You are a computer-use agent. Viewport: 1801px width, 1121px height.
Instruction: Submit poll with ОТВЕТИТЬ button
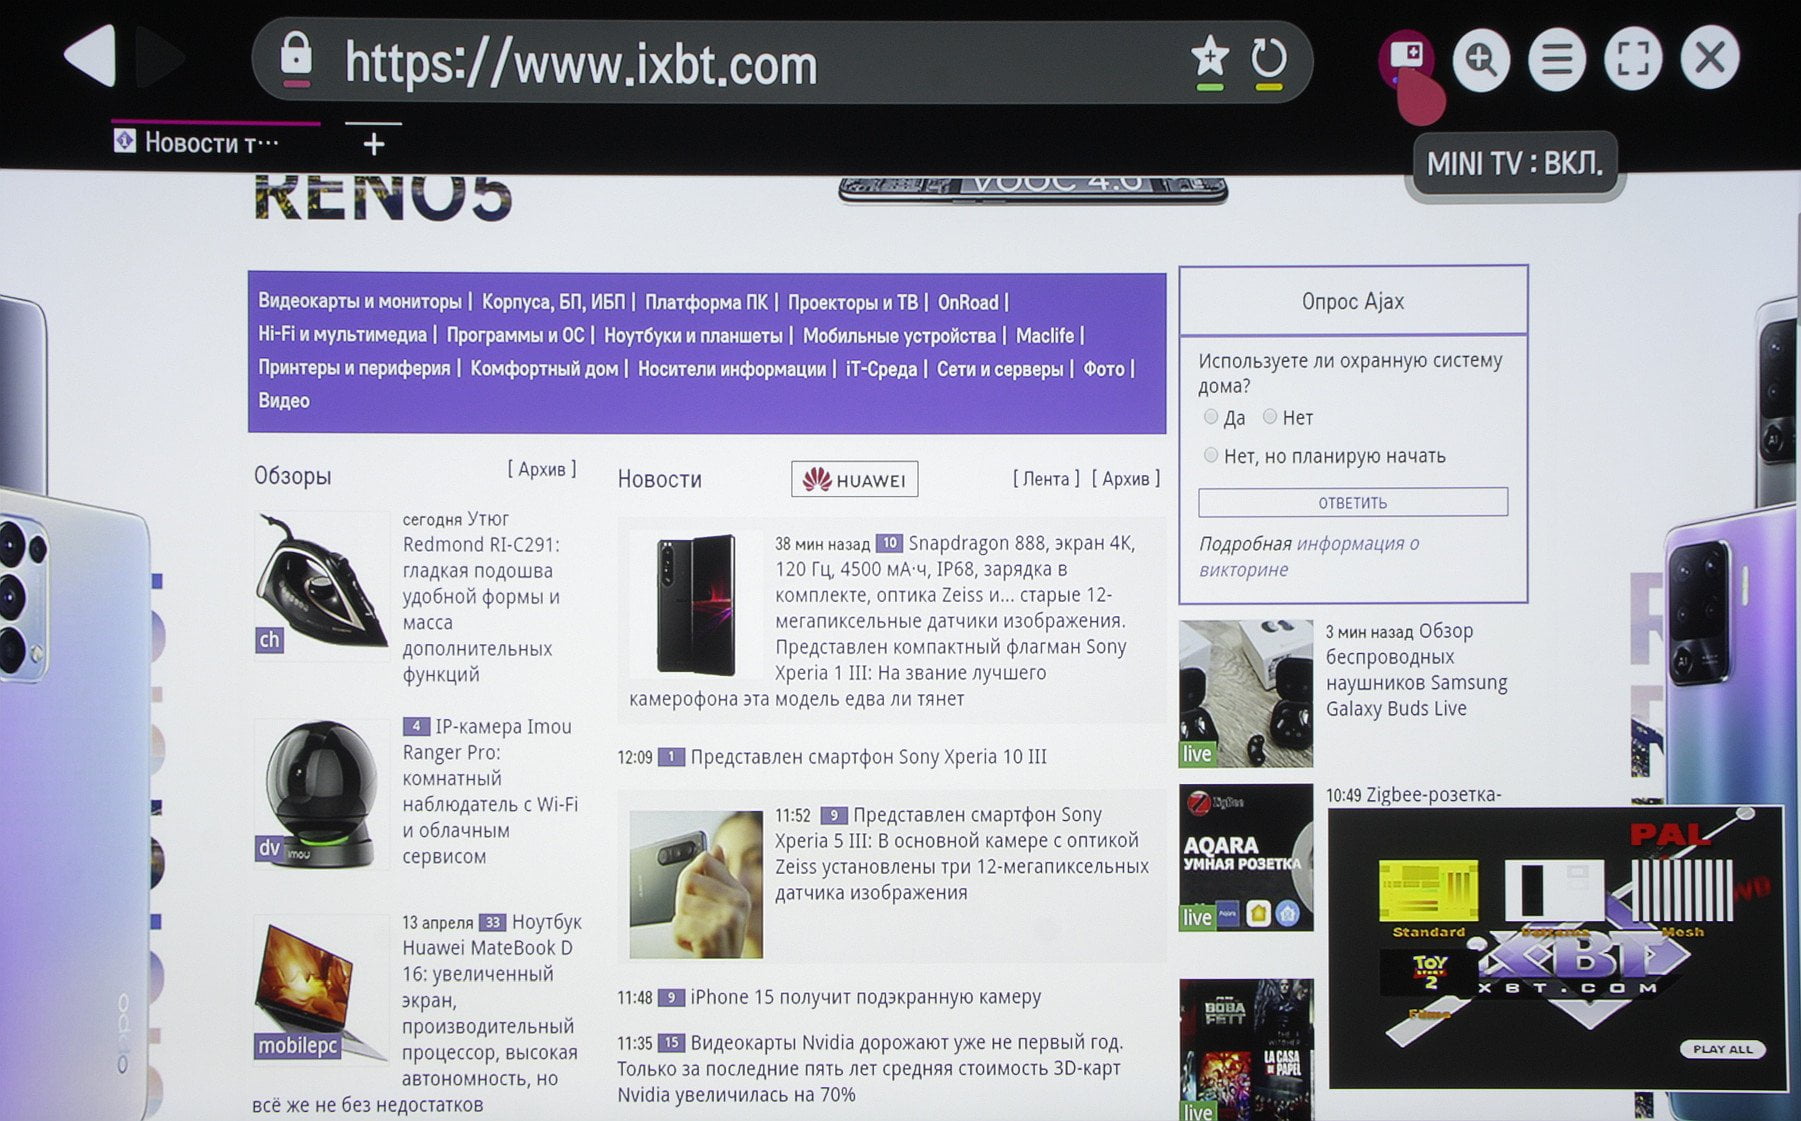(1353, 502)
